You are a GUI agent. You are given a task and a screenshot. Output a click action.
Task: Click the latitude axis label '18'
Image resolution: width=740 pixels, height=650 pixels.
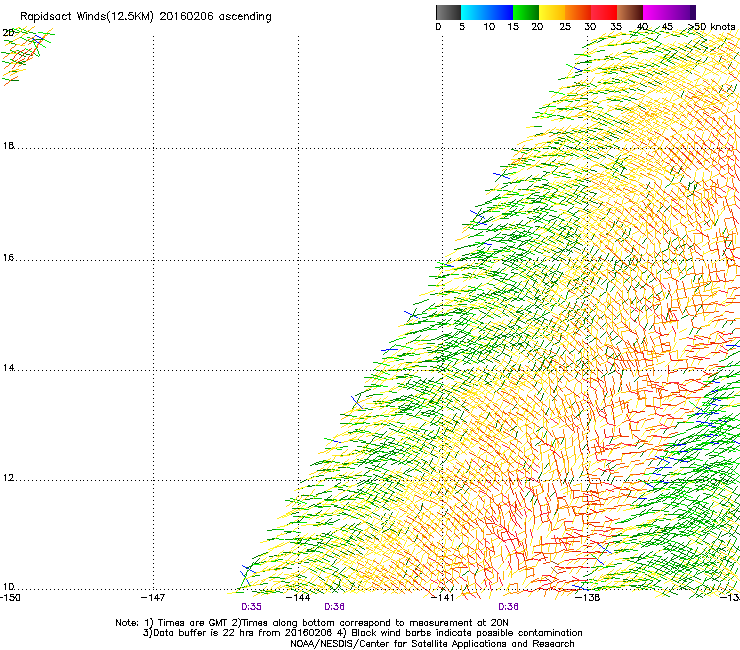8,145
